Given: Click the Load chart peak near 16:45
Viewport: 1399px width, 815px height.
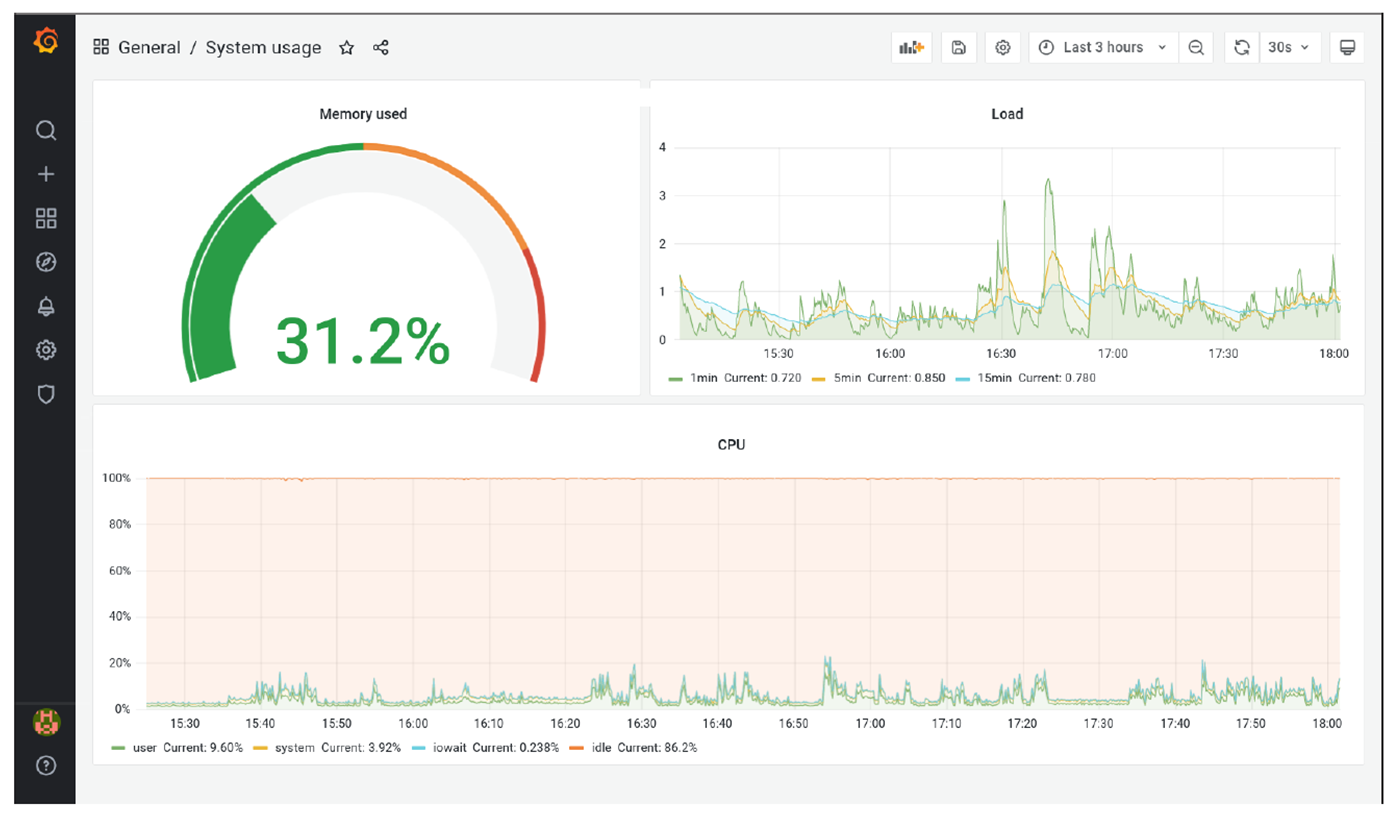Looking at the screenshot, I should coord(1047,182).
